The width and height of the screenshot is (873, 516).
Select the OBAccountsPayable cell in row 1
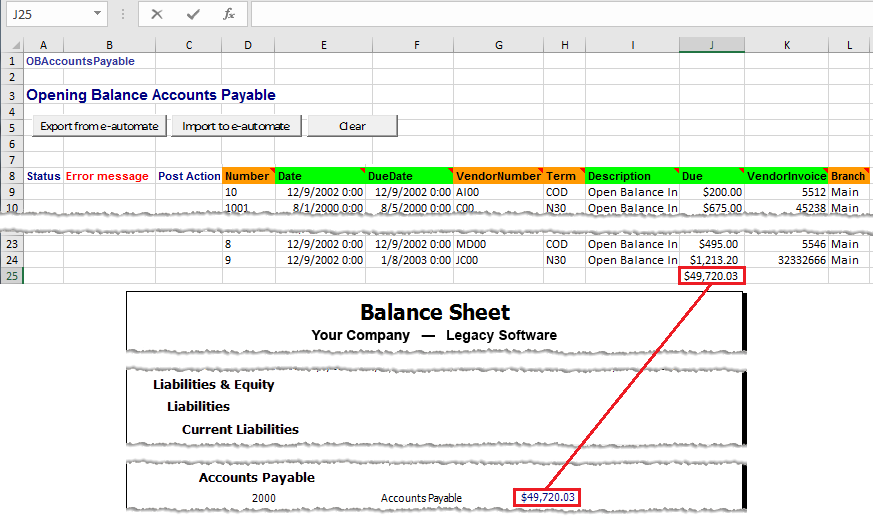[x=80, y=61]
